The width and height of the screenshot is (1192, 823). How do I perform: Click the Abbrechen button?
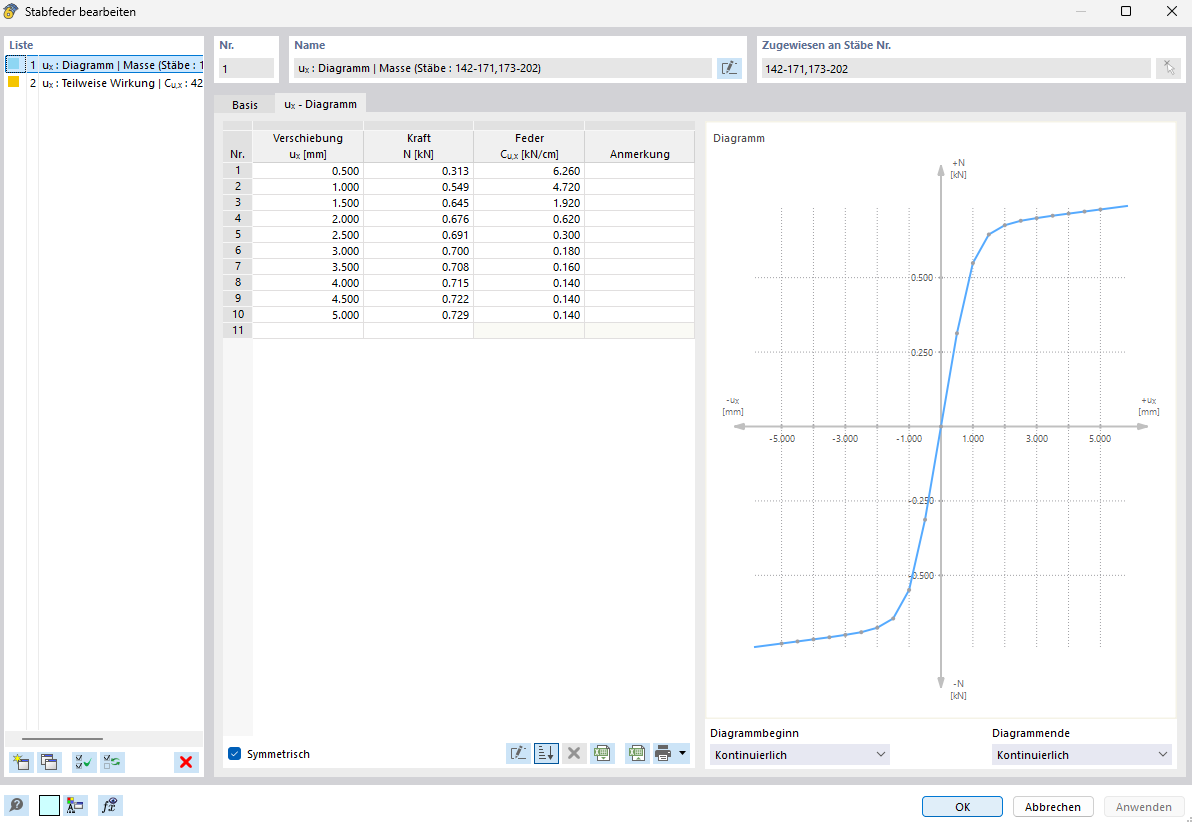click(1053, 807)
